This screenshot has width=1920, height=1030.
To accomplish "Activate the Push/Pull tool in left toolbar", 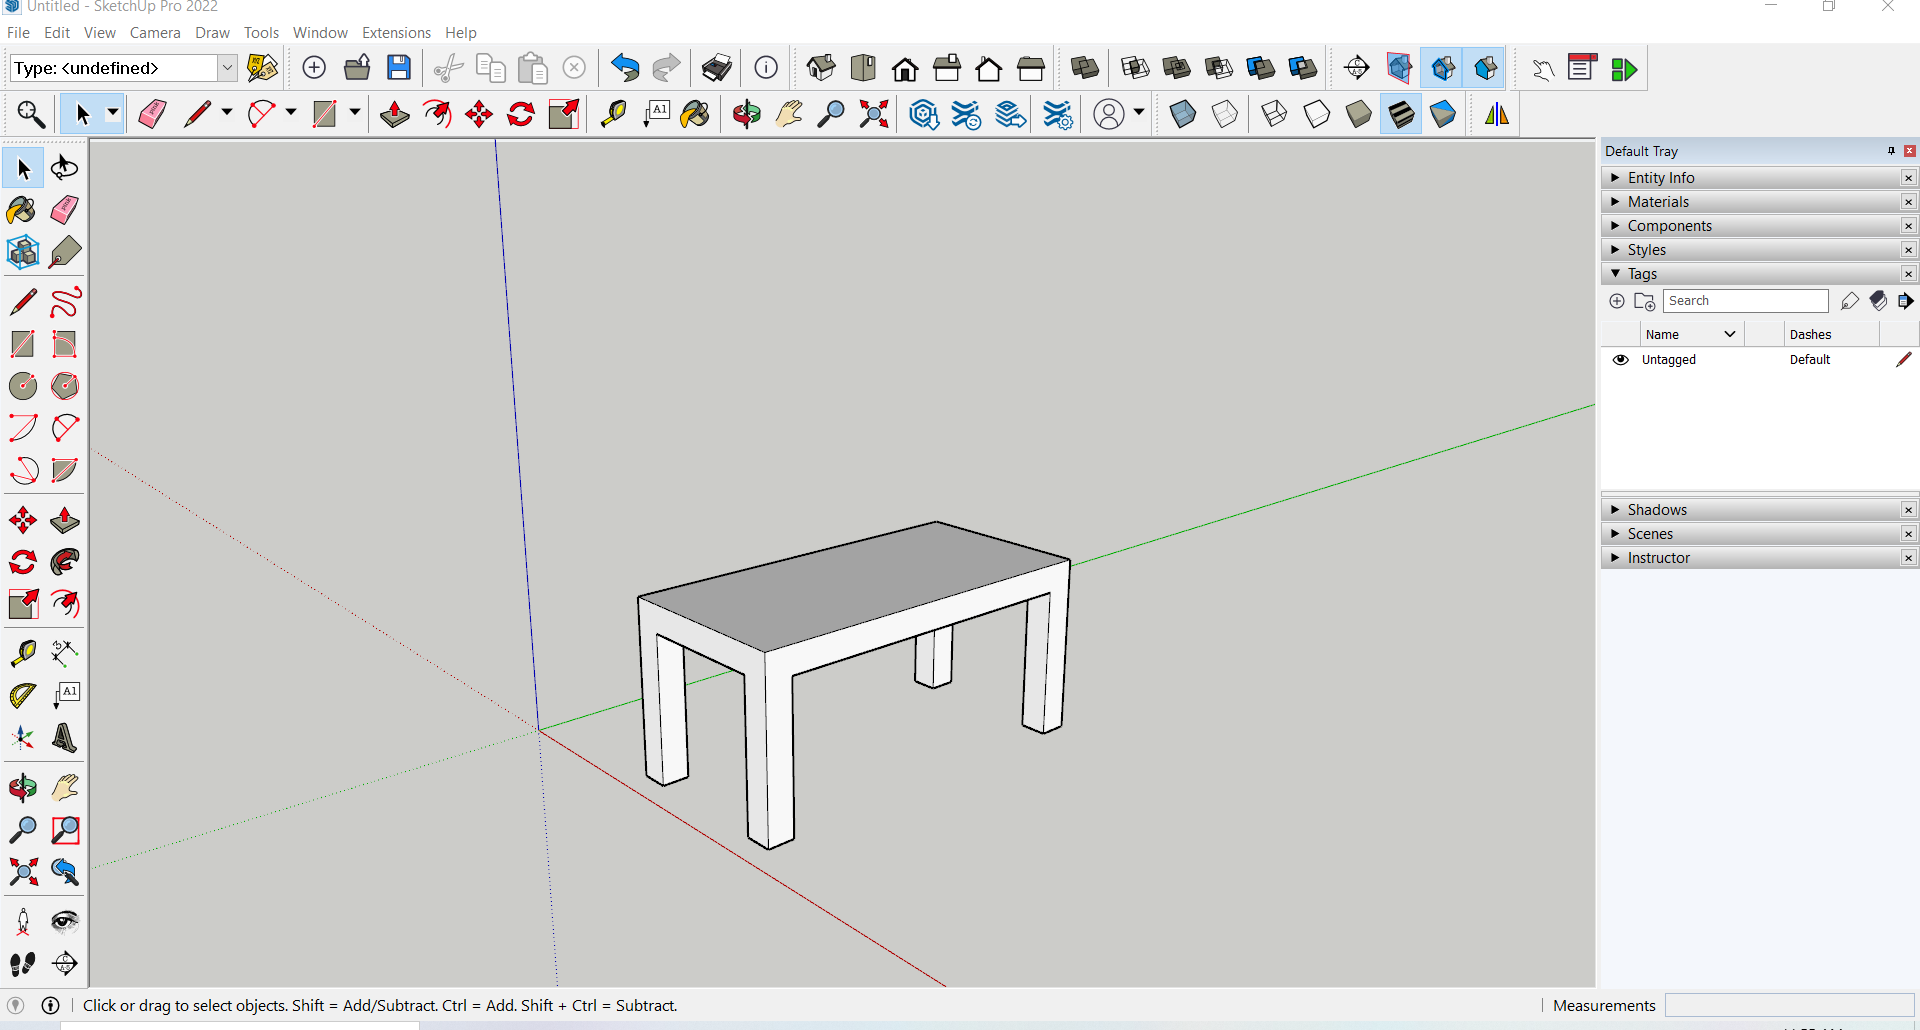I will tap(65, 520).
